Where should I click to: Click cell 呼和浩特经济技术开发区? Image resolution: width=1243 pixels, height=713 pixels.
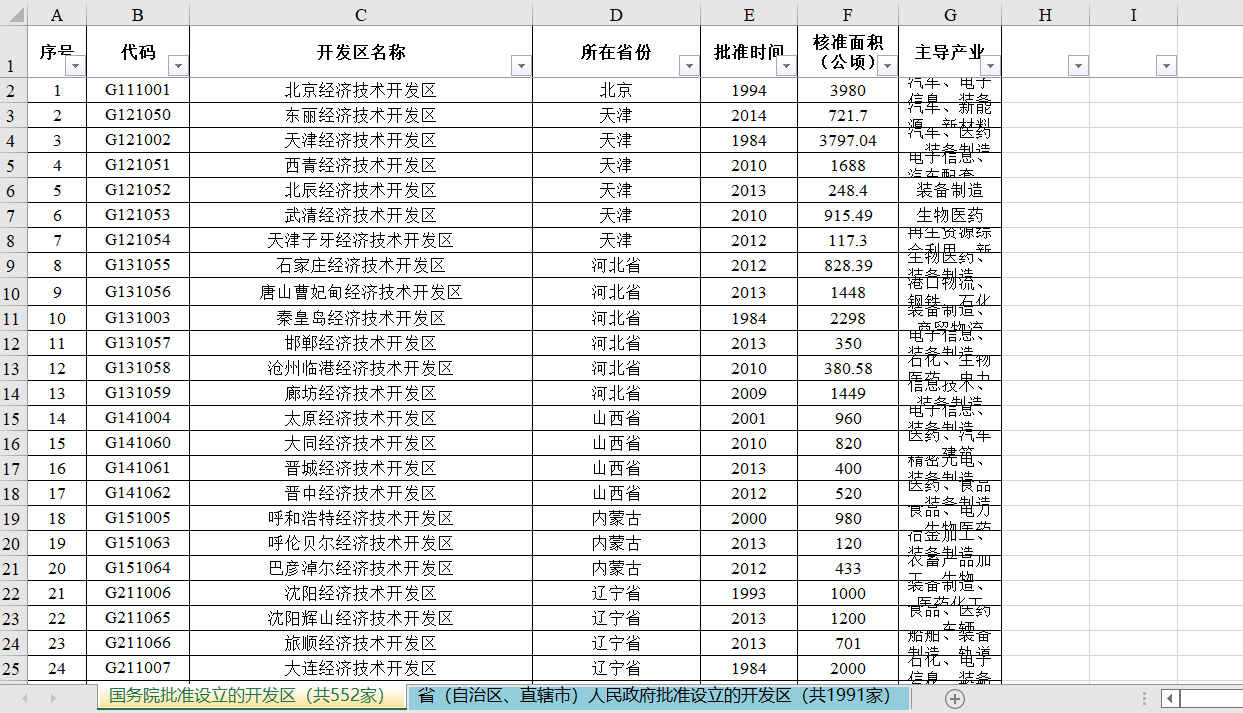point(361,518)
